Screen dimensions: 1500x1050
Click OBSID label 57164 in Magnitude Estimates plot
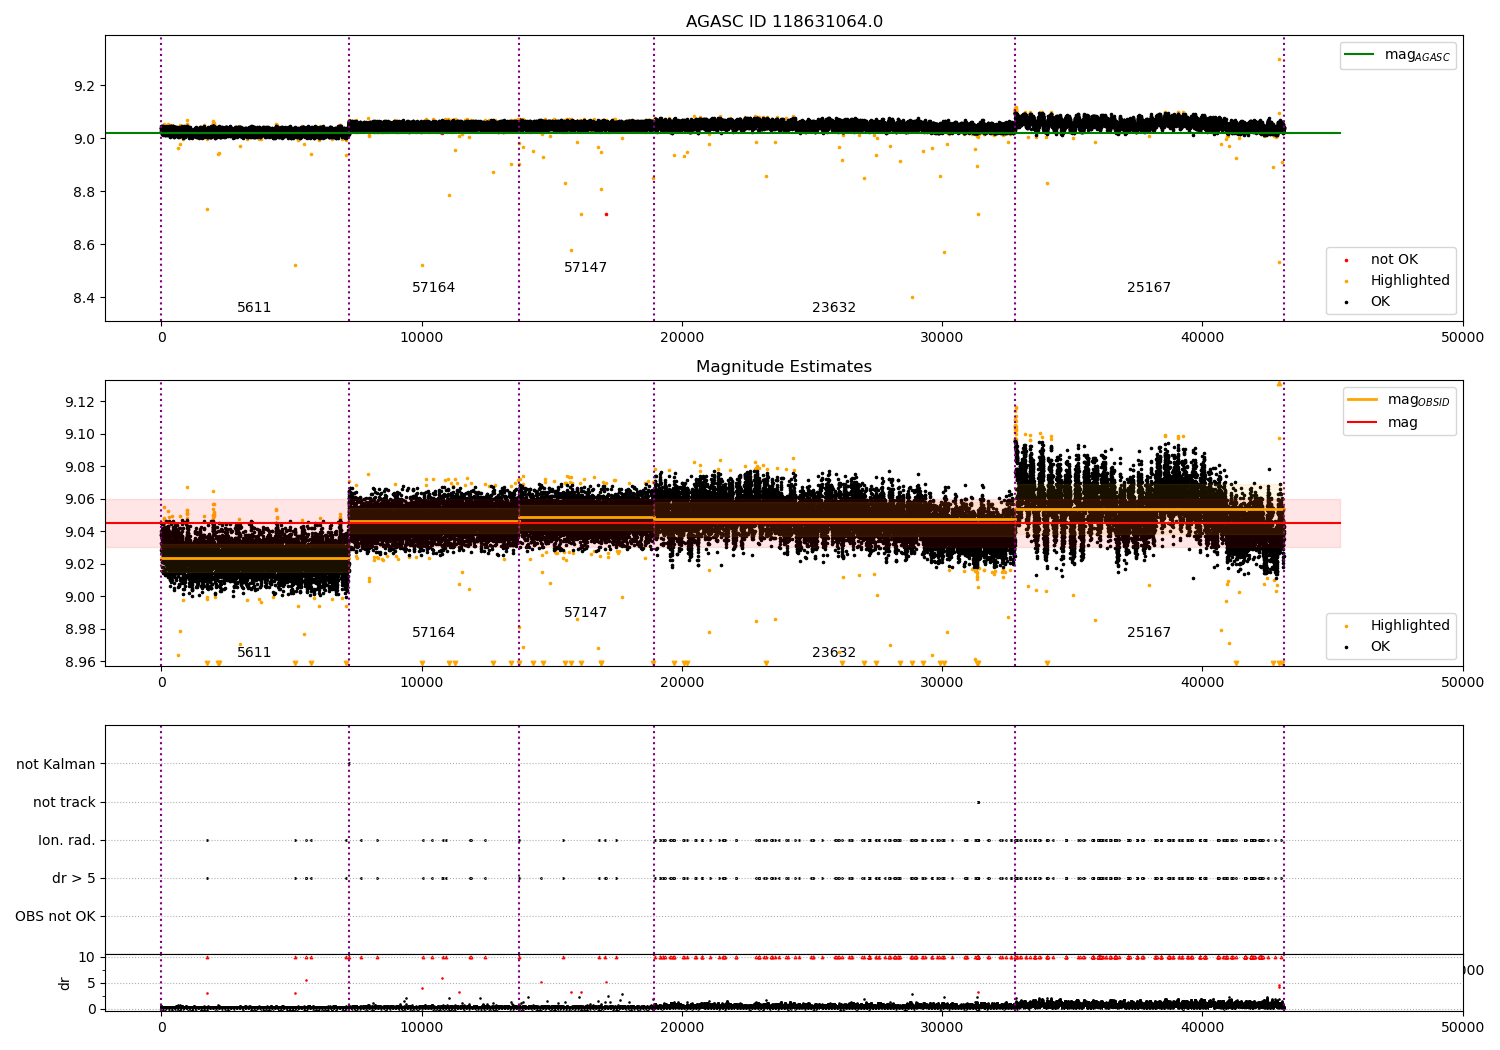click(x=433, y=633)
